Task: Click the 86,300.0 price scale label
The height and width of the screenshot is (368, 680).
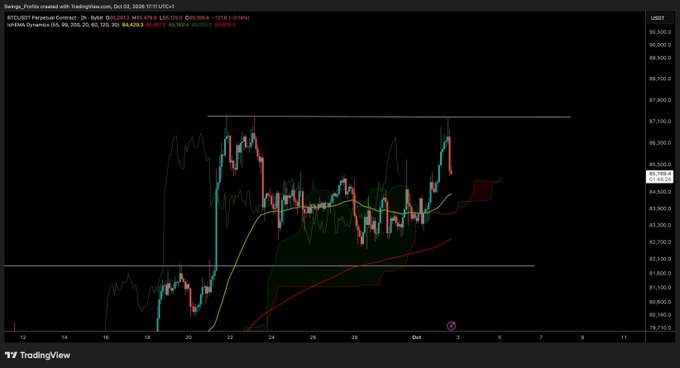Action: tap(660, 143)
